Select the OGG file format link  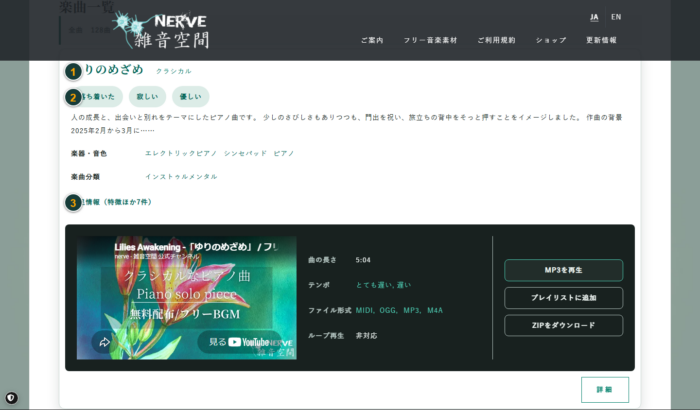[x=388, y=310]
